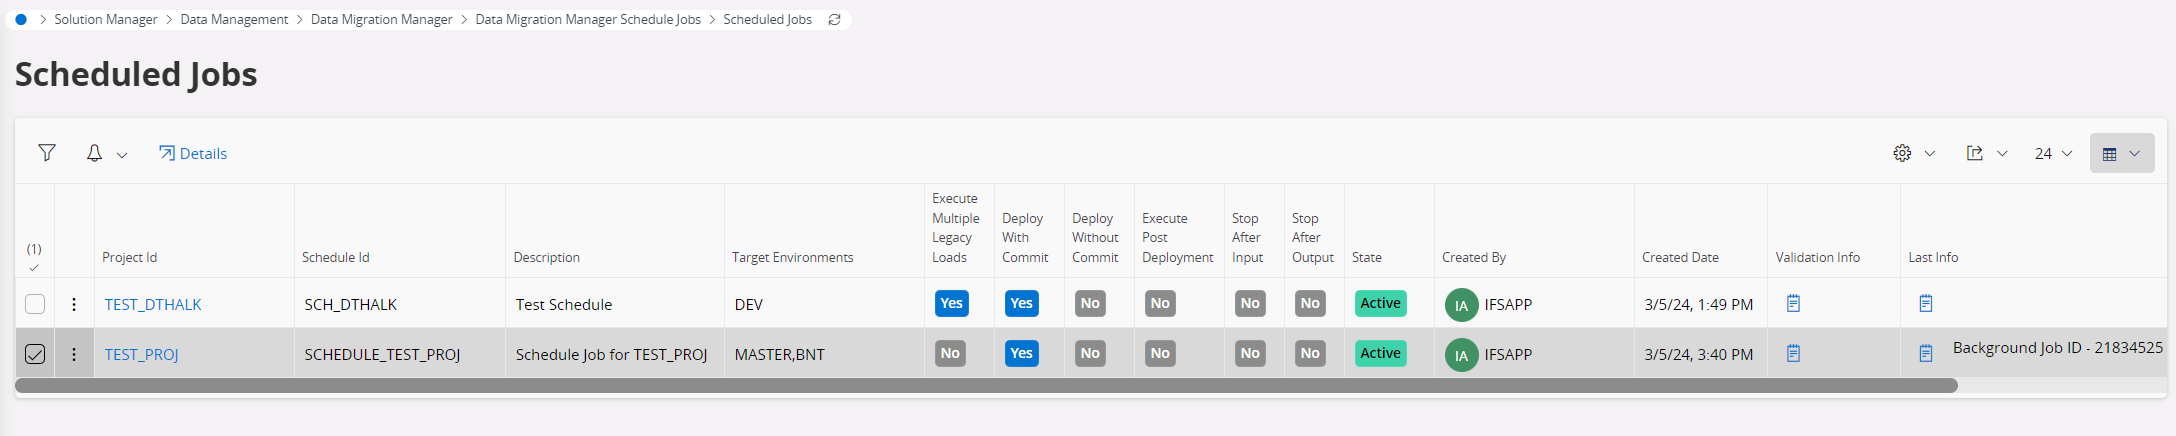The image size is (2176, 436).
Task: Click the home dot in the breadcrumb
Action: click(21, 20)
